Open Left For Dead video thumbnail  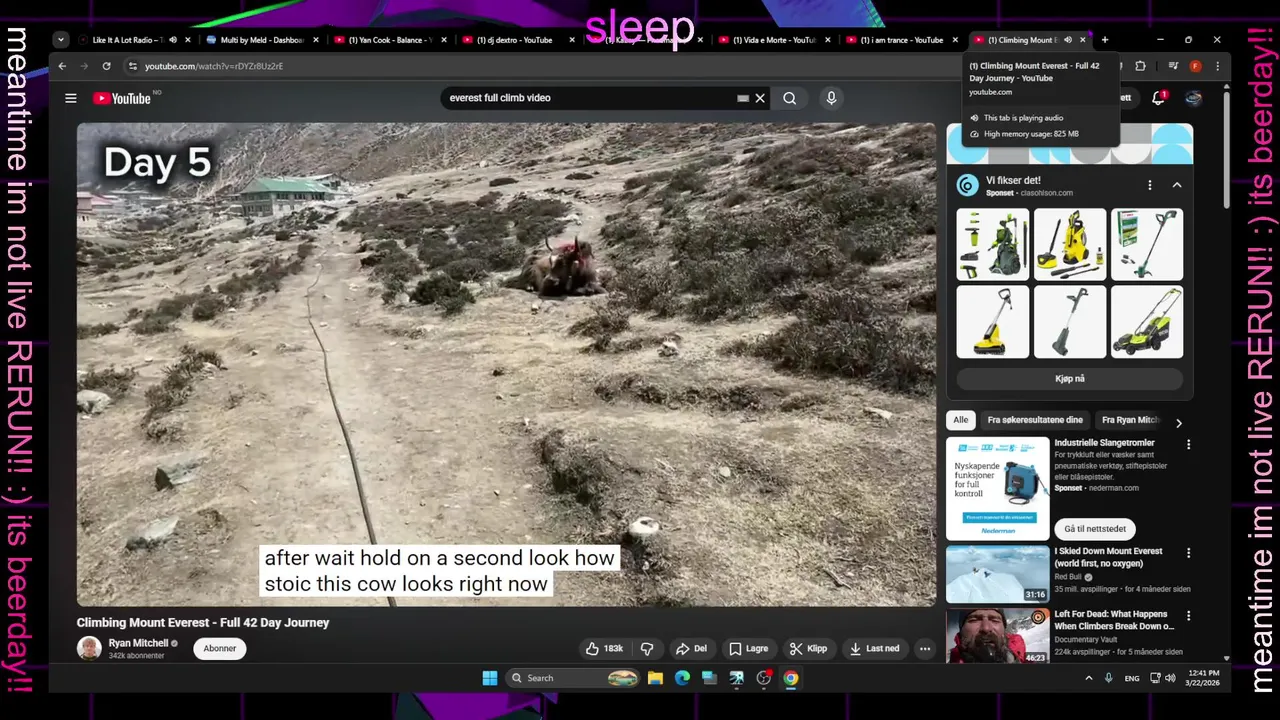coord(998,636)
